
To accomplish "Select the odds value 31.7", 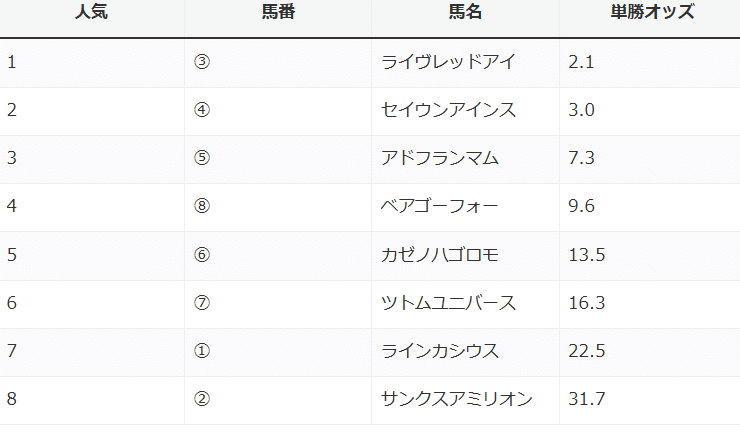I will click(586, 399).
